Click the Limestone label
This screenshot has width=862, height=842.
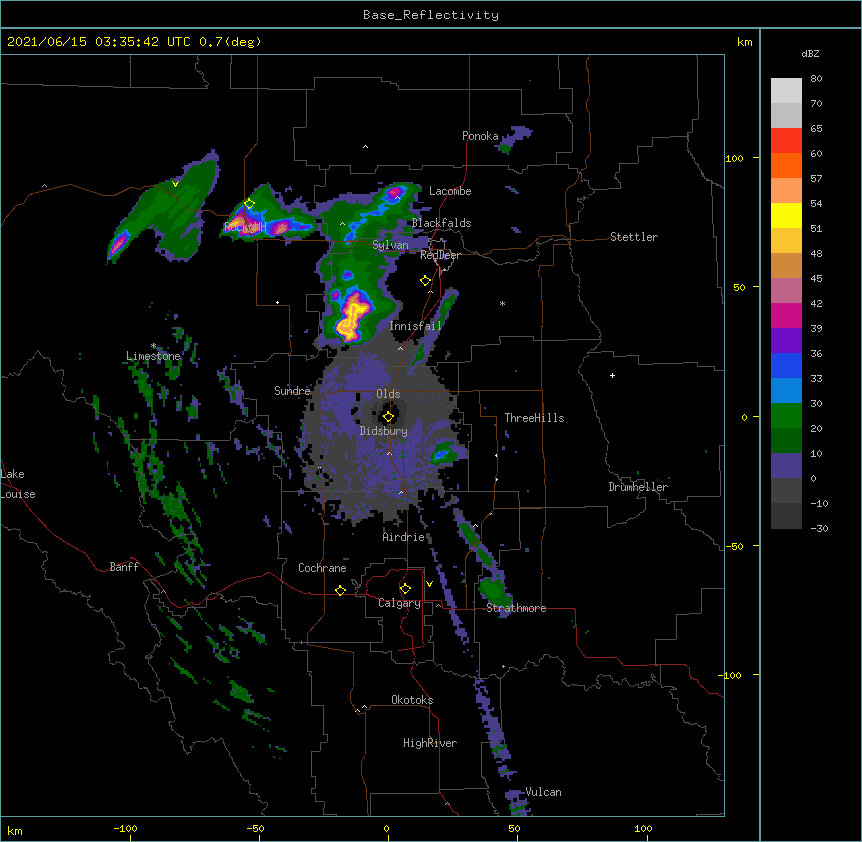(x=153, y=356)
